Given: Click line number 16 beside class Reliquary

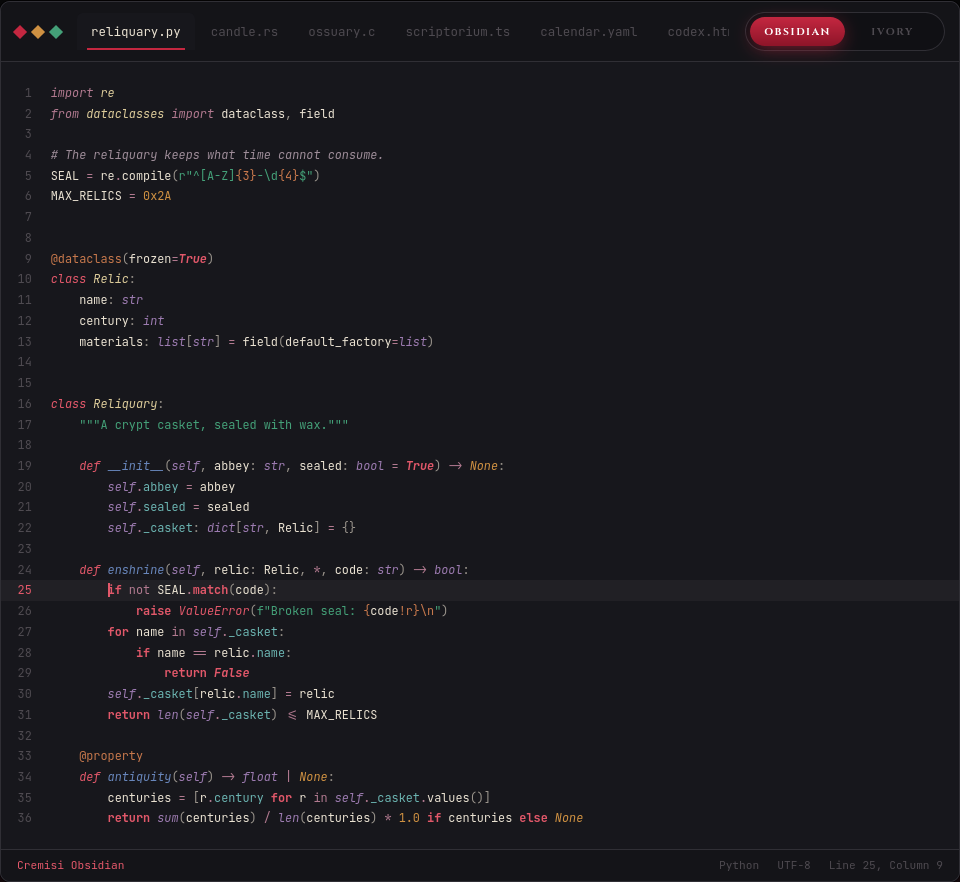Looking at the screenshot, I should (24, 404).
